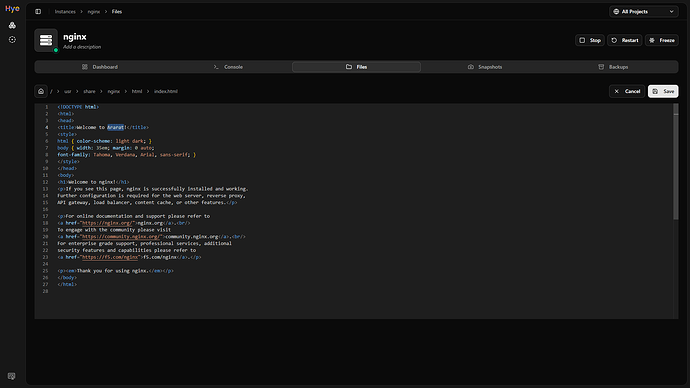Open the All Projects dropdown

click(644, 11)
